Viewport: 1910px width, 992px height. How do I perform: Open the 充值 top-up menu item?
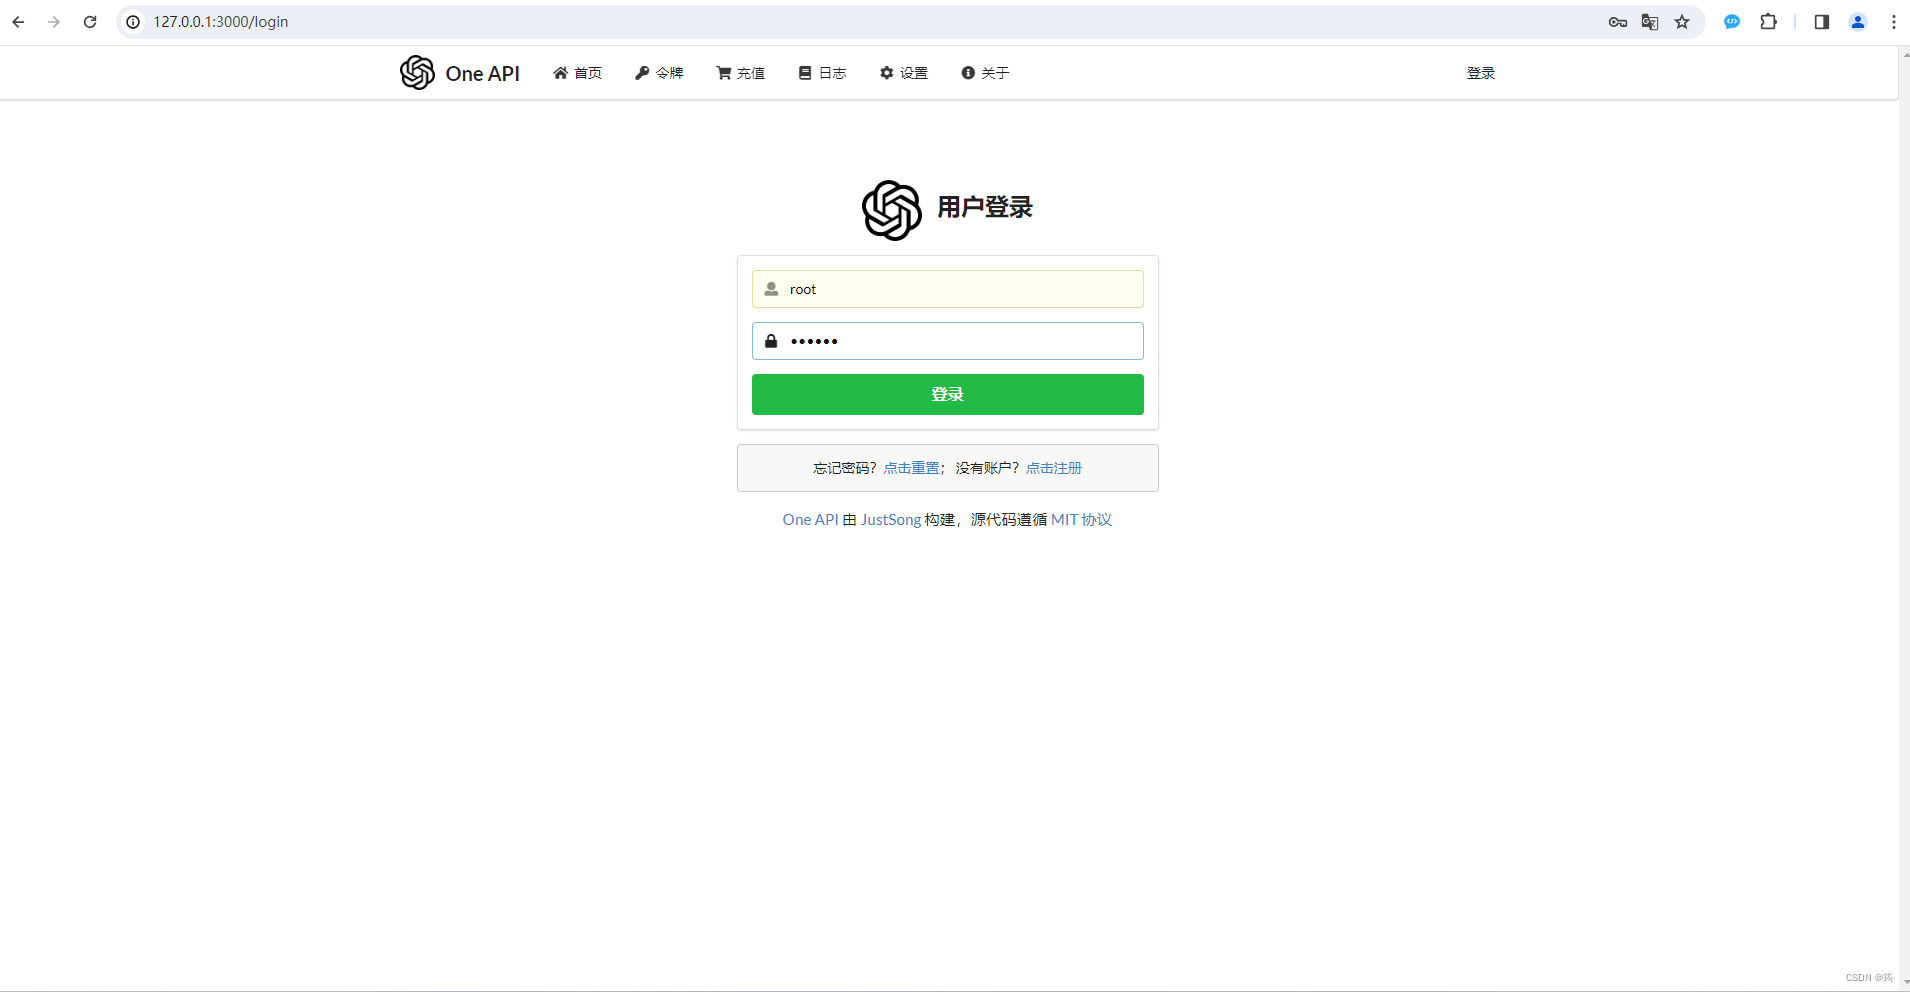pos(740,73)
